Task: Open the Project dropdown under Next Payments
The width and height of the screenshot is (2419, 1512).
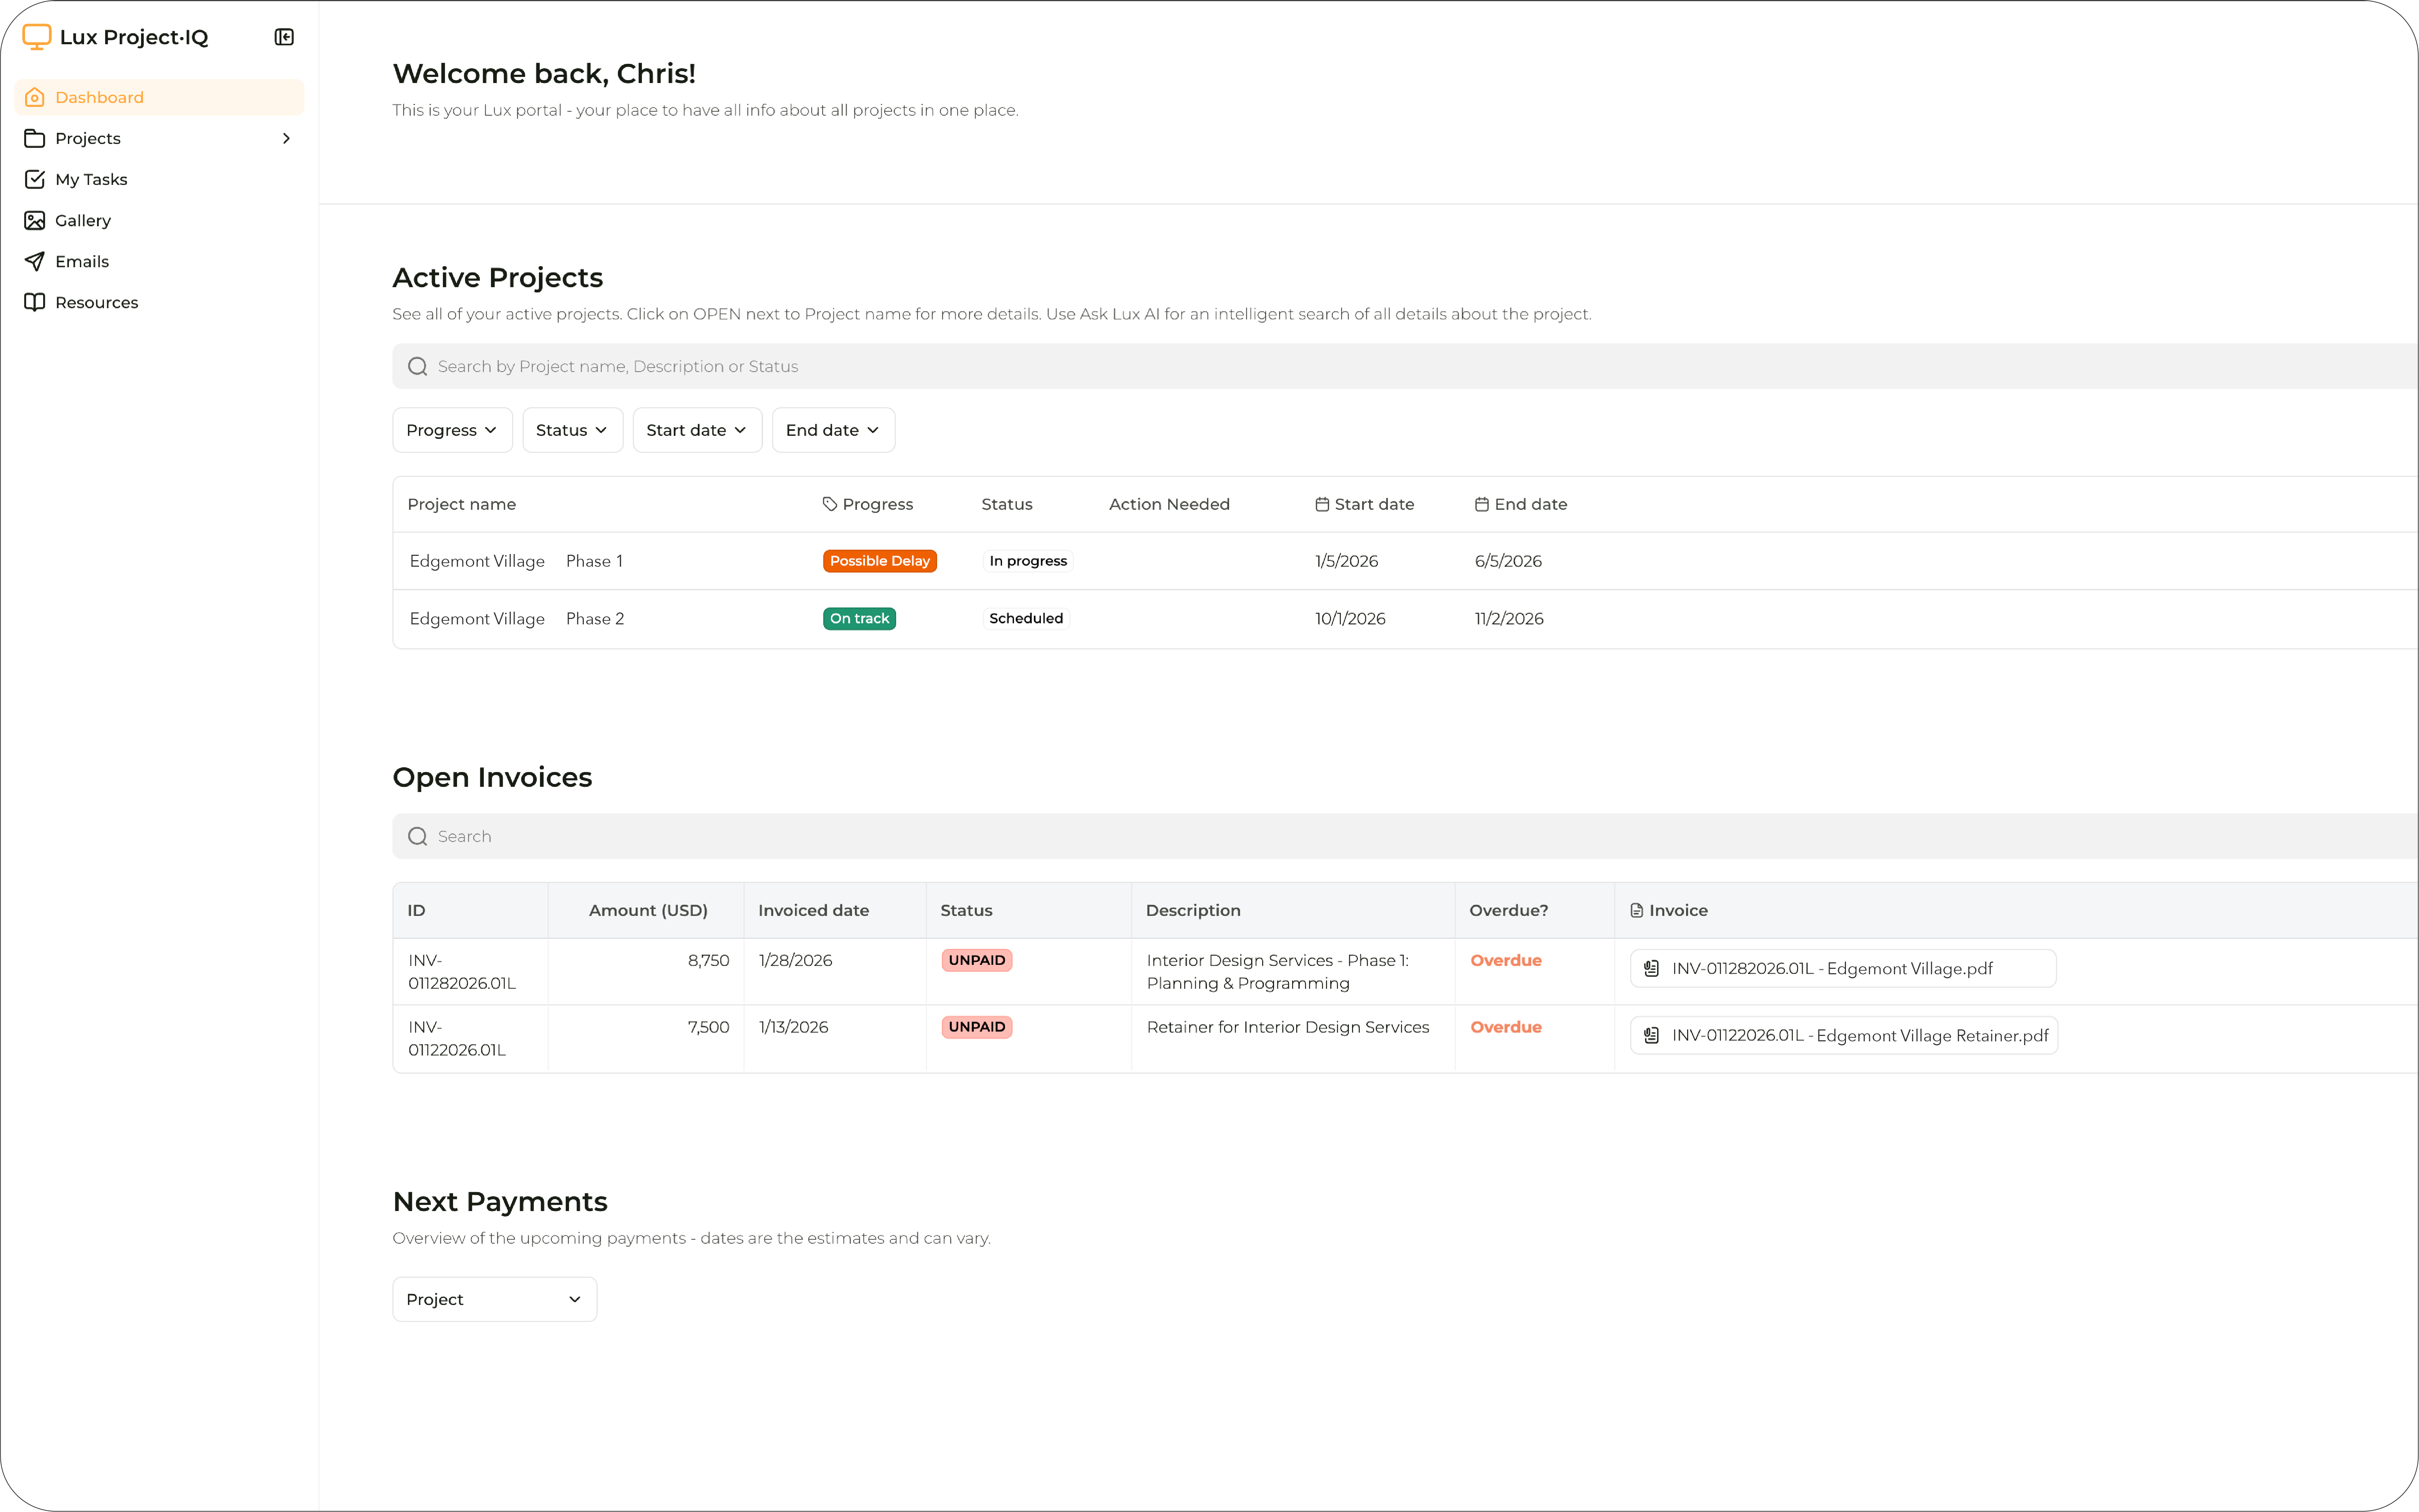Action: click(494, 1299)
